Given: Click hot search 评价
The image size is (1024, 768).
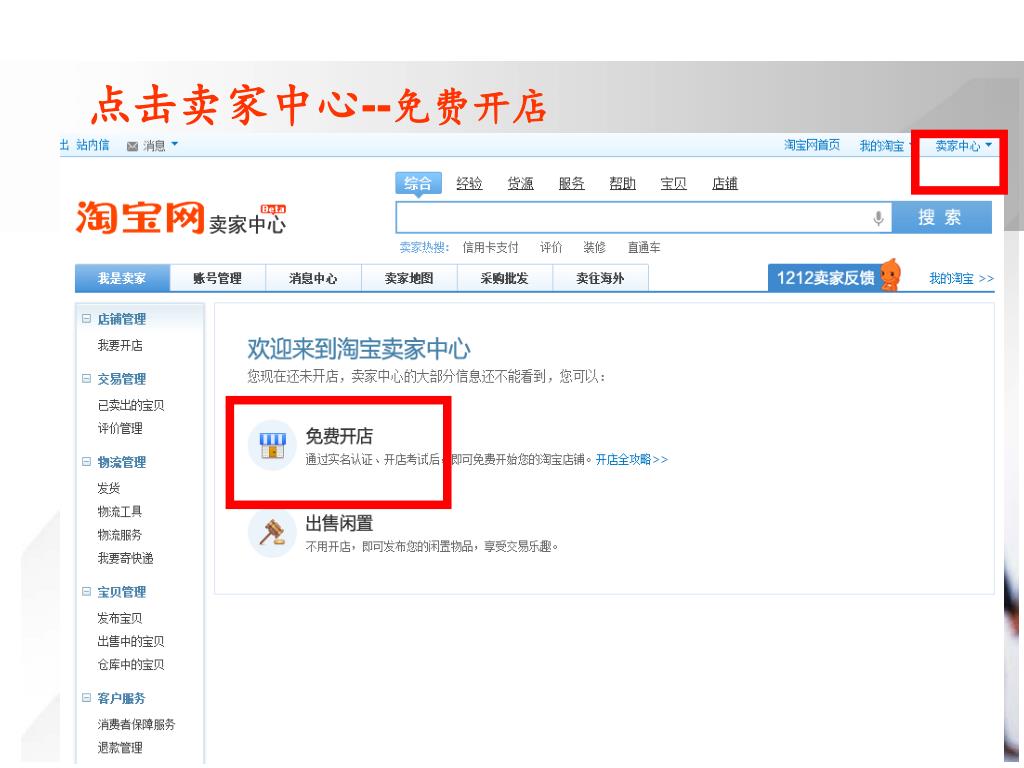Looking at the screenshot, I should pos(551,248).
